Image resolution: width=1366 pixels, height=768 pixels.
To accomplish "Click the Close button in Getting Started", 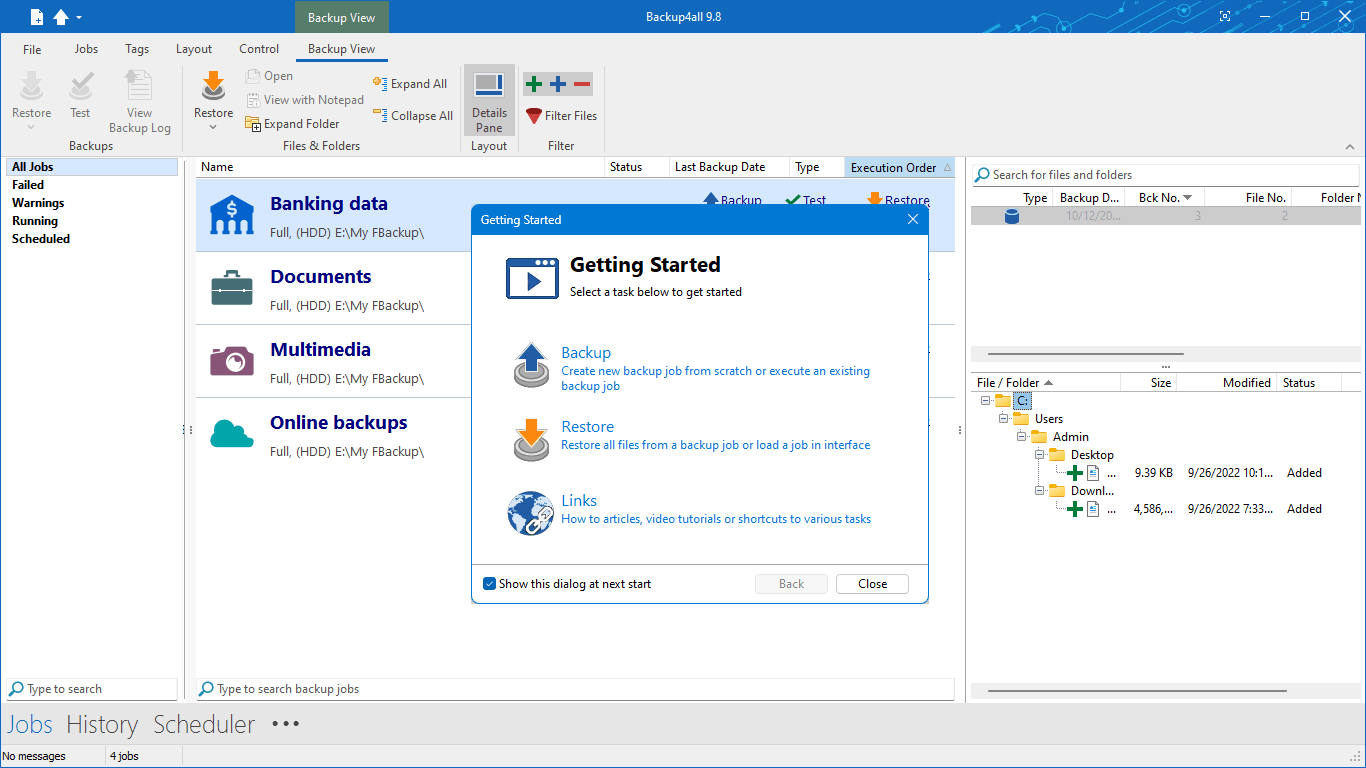I will (872, 584).
